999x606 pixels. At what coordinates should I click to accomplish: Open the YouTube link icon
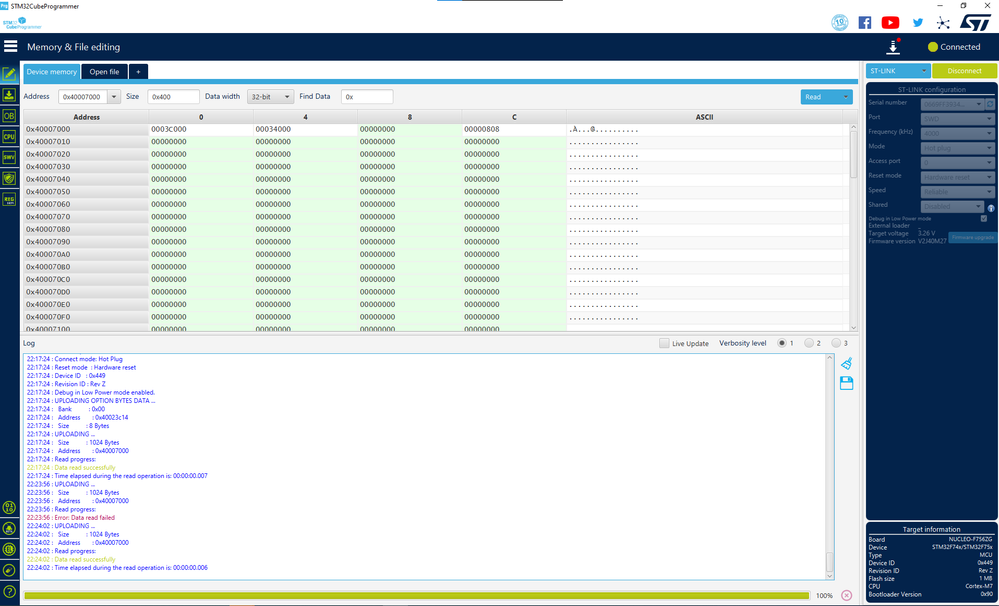(x=890, y=22)
